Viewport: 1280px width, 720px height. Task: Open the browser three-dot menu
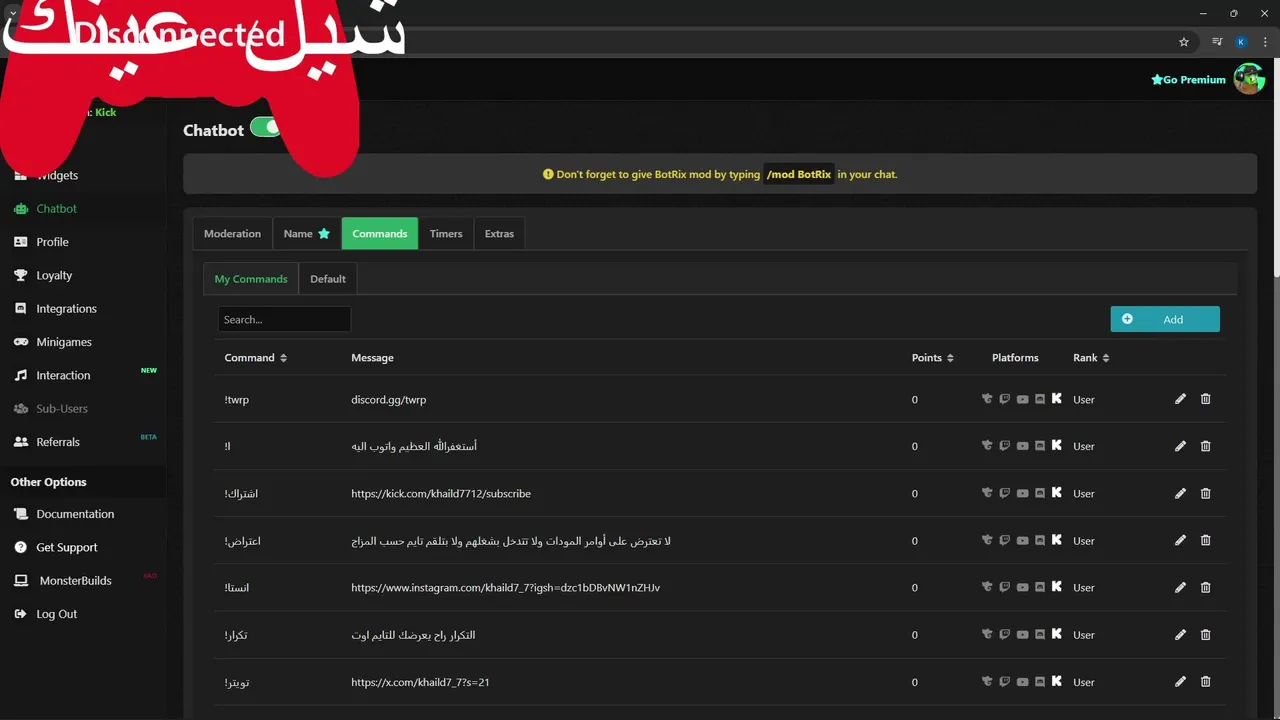click(x=1264, y=42)
